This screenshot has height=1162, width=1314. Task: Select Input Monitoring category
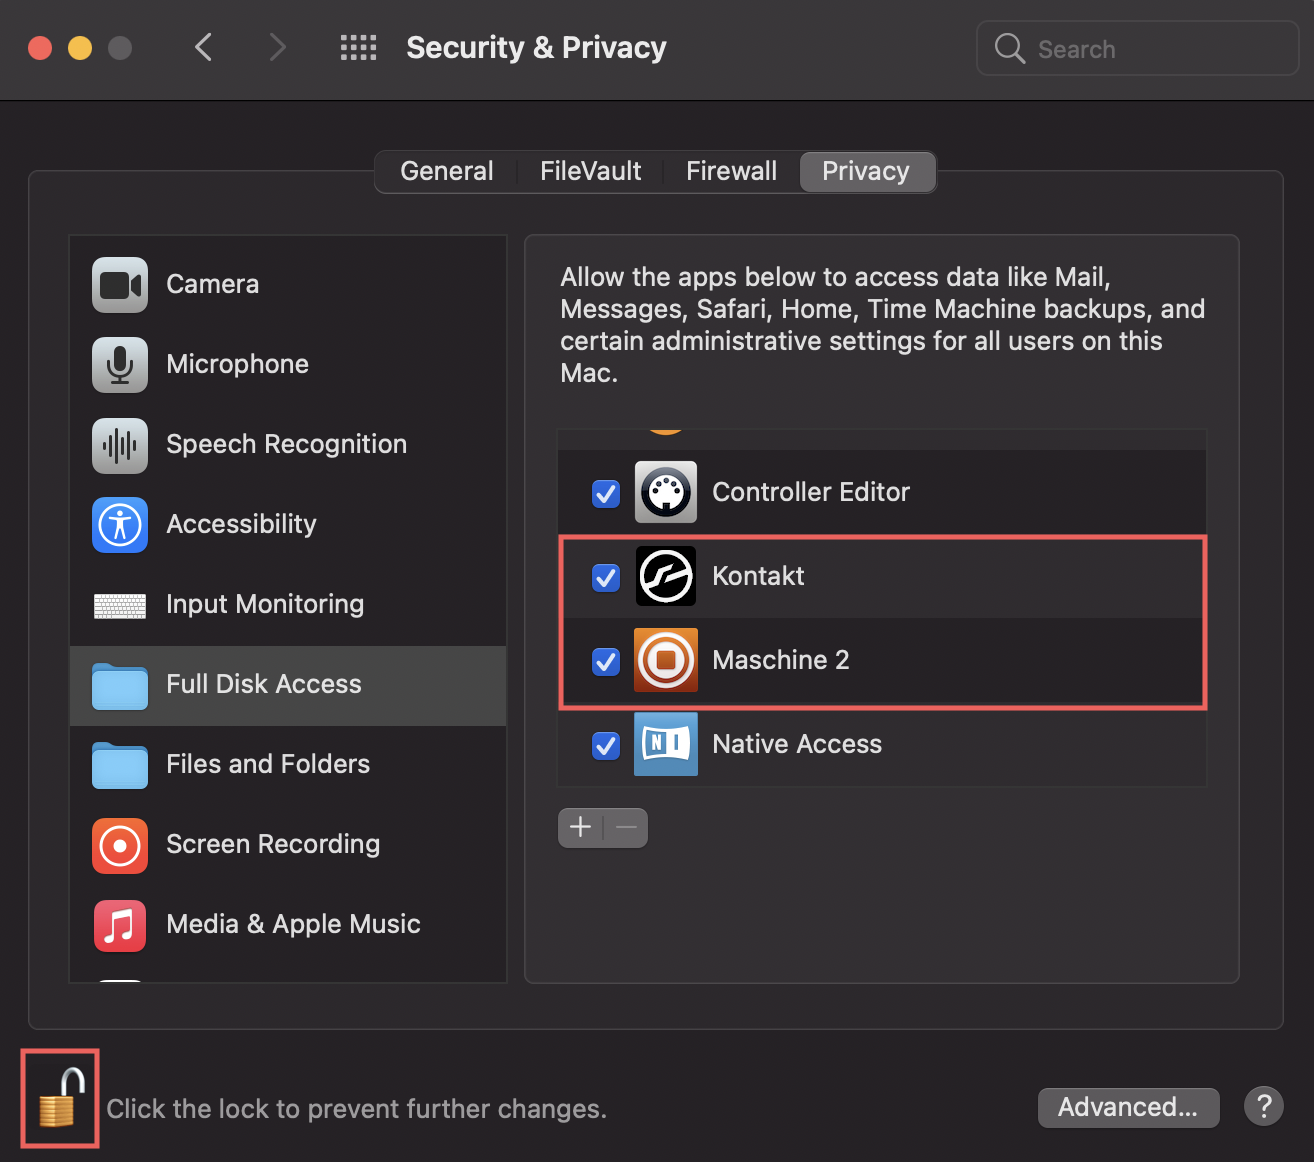point(264,605)
